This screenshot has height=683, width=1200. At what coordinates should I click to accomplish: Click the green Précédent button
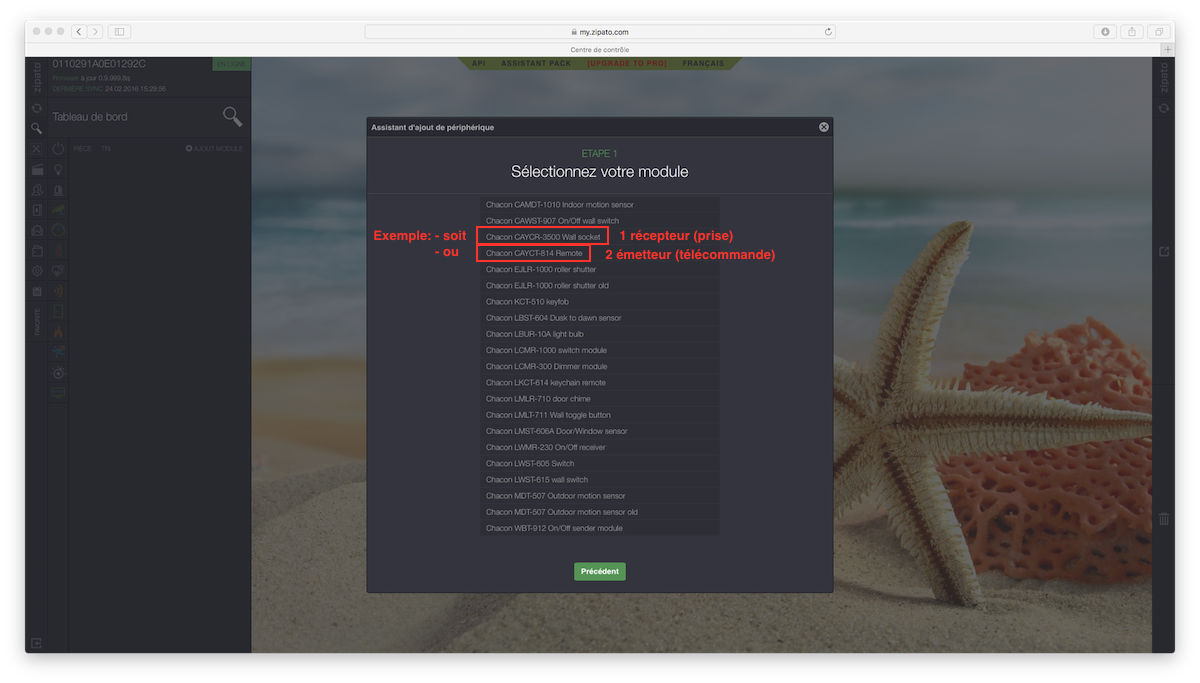click(x=599, y=572)
